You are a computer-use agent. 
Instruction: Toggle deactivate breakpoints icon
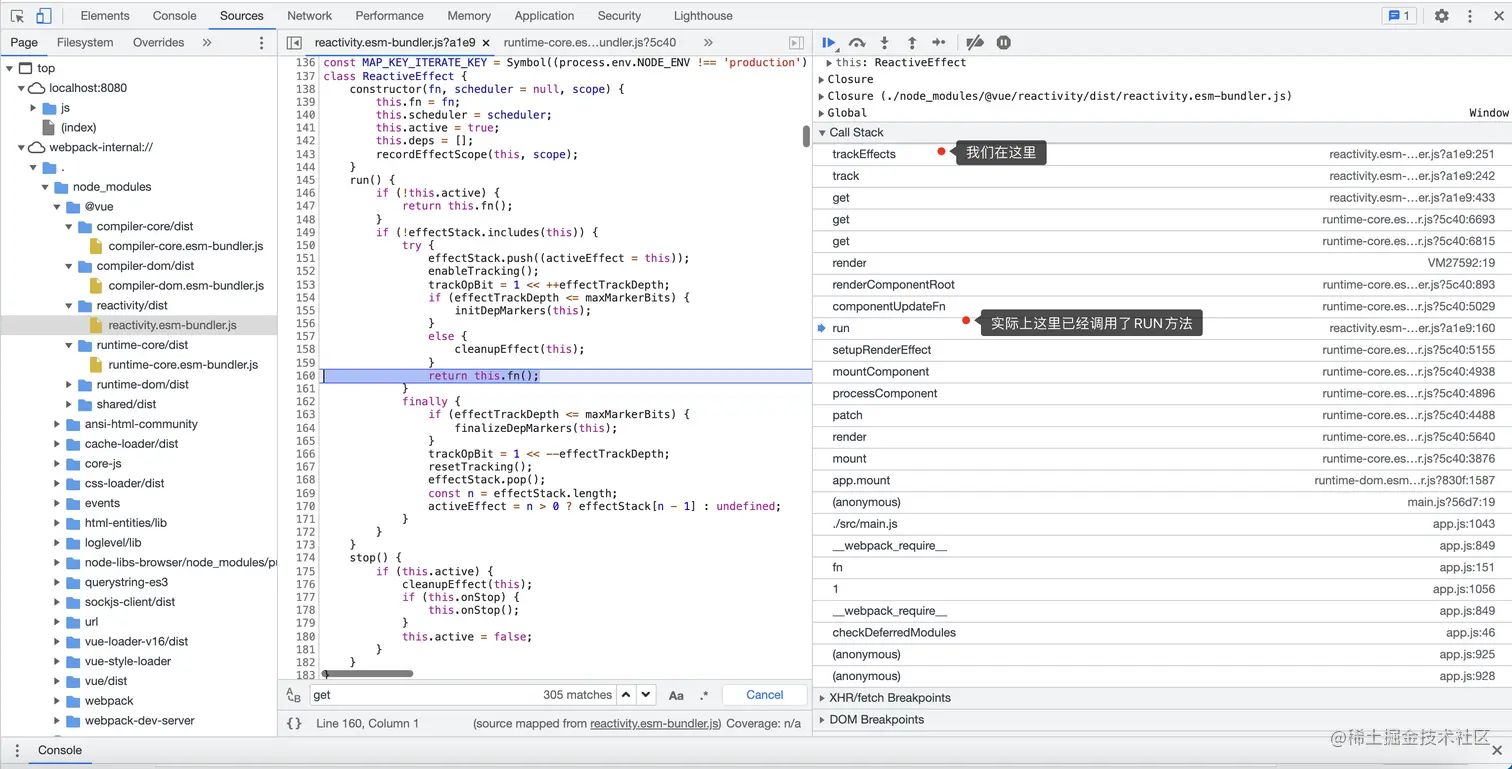coord(975,43)
